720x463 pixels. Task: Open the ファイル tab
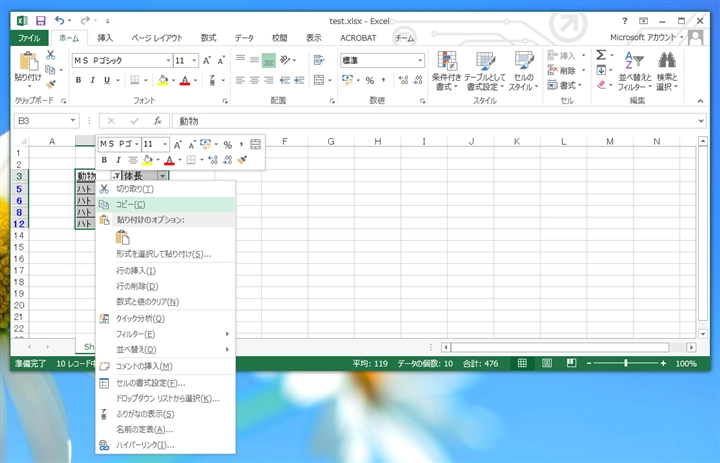(x=29, y=38)
